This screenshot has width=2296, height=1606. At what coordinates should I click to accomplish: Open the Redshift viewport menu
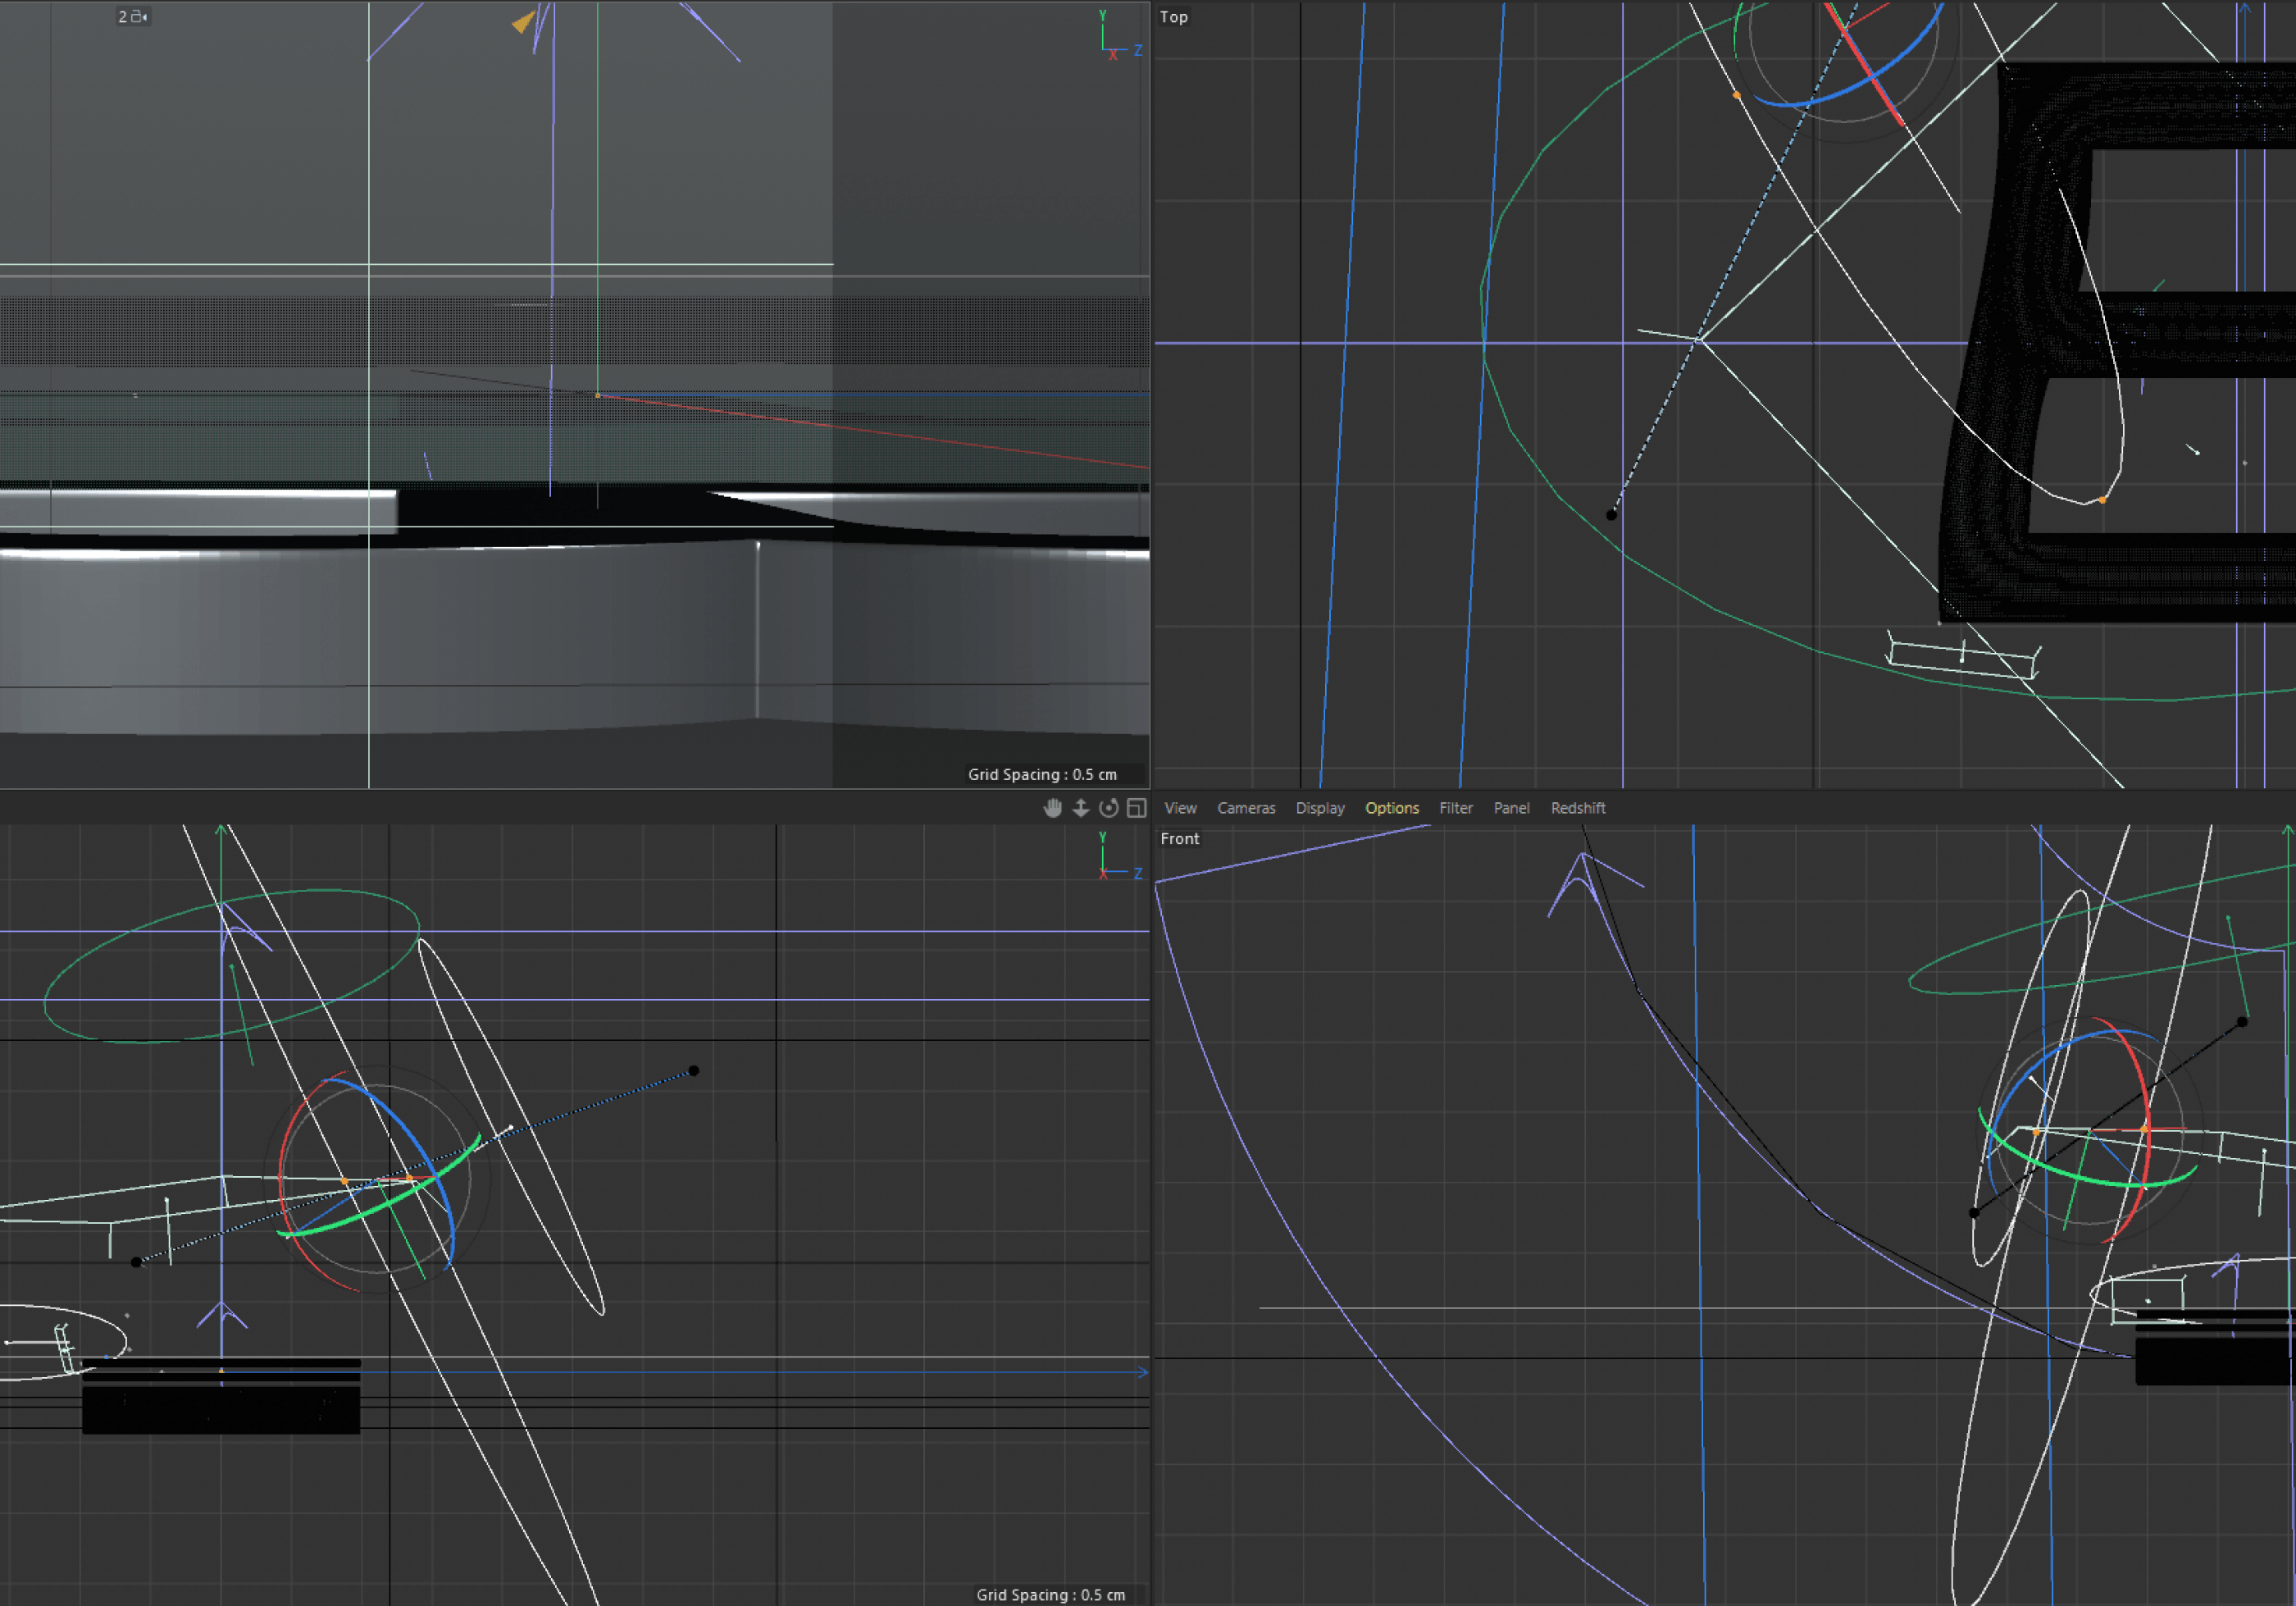click(1577, 808)
